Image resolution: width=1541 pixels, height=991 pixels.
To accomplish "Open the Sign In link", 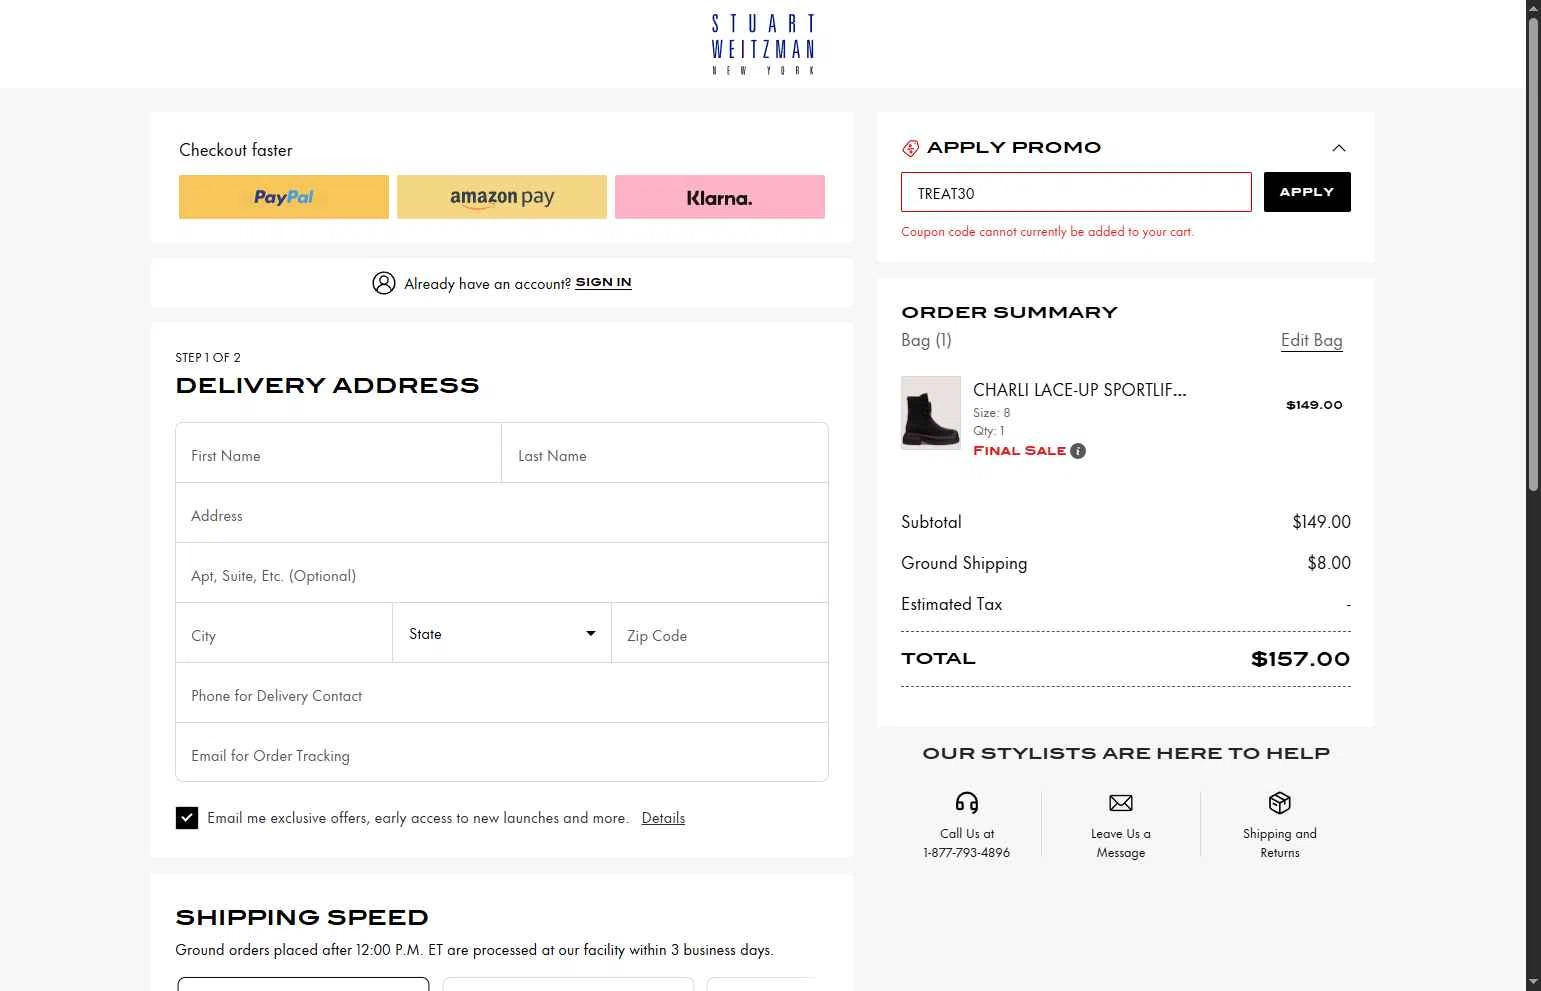I will point(603,282).
